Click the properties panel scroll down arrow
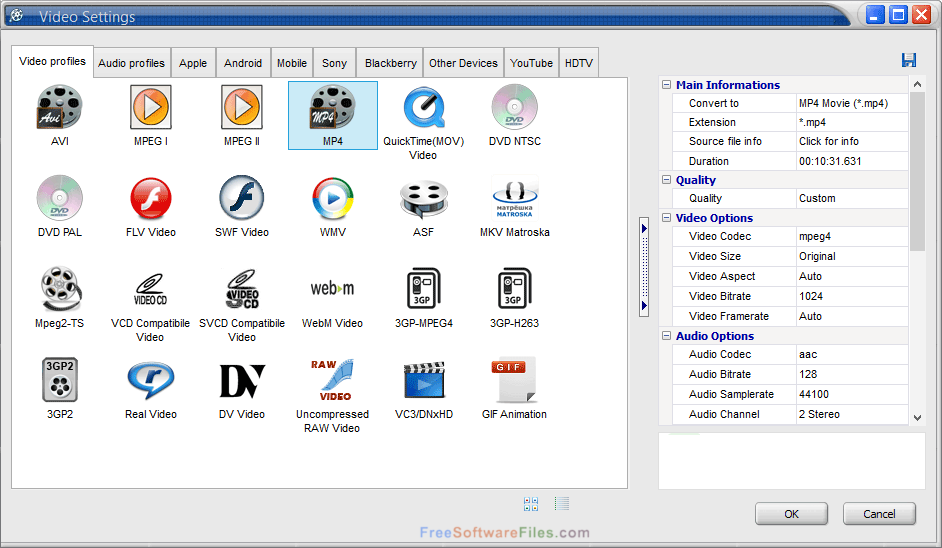This screenshot has width=942, height=548. pyautogui.click(x=917, y=418)
